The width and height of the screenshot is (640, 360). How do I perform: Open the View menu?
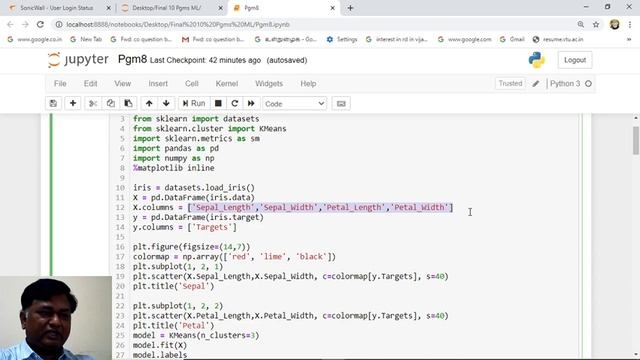122,84
